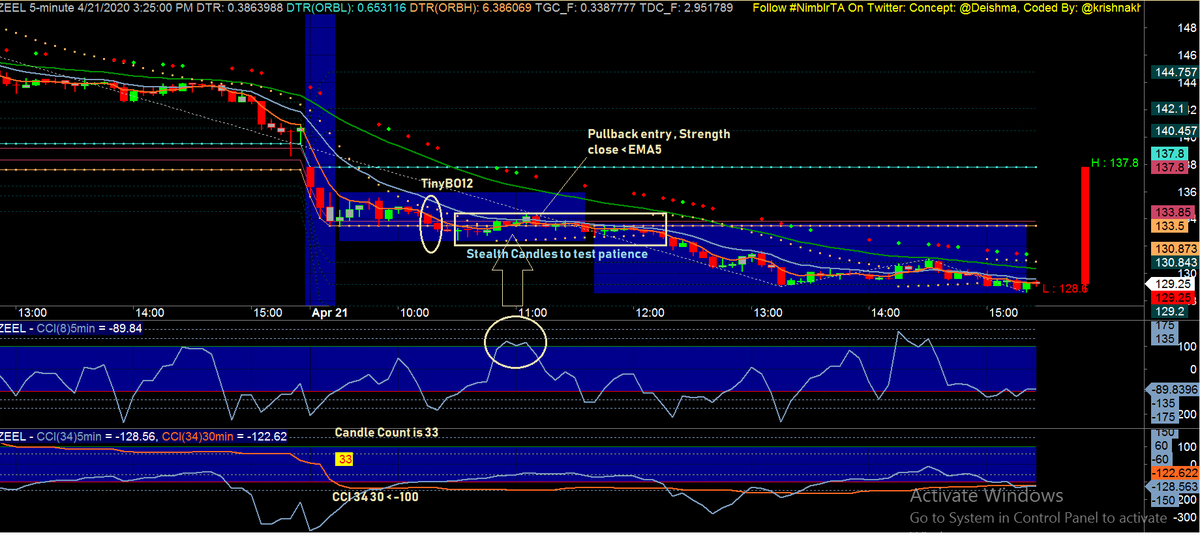The height and width of the screenshot is (537, 1200).
Task: Click the L : 128.5 day-low label
Action: [x=1064, y=288]
